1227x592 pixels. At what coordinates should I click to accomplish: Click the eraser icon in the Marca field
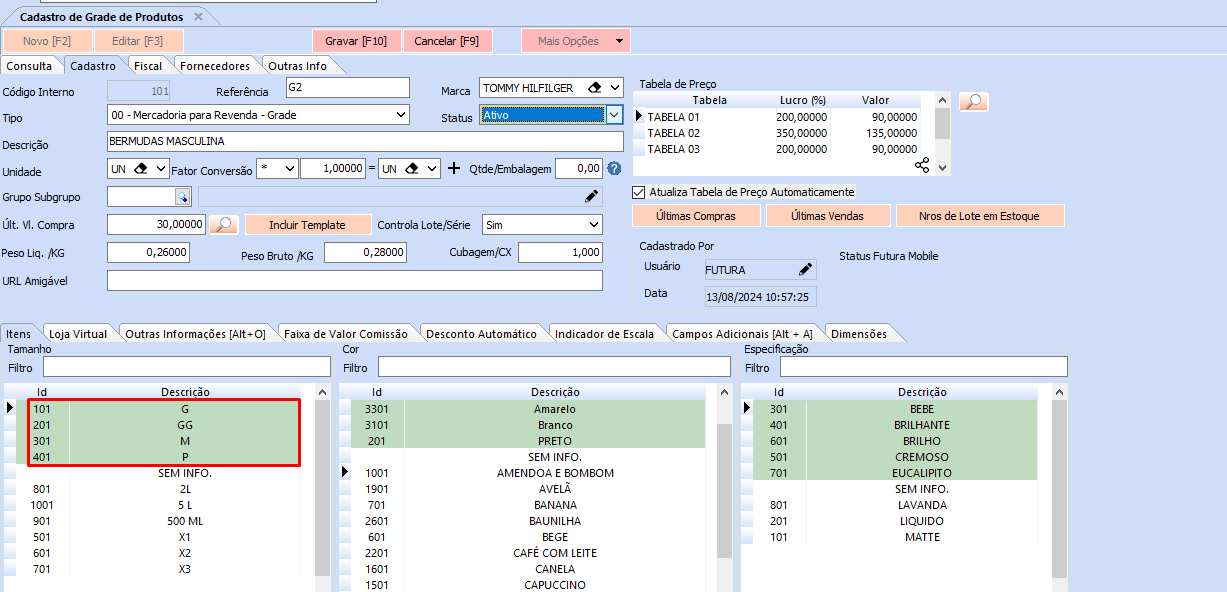click(595, 88)
